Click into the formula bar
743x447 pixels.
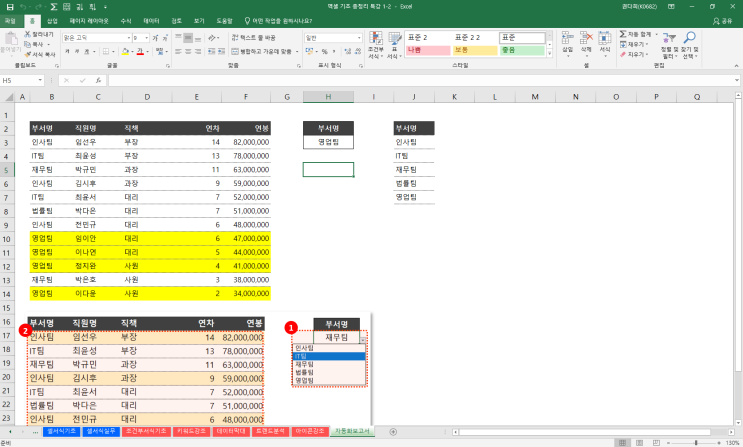(421, 81)
